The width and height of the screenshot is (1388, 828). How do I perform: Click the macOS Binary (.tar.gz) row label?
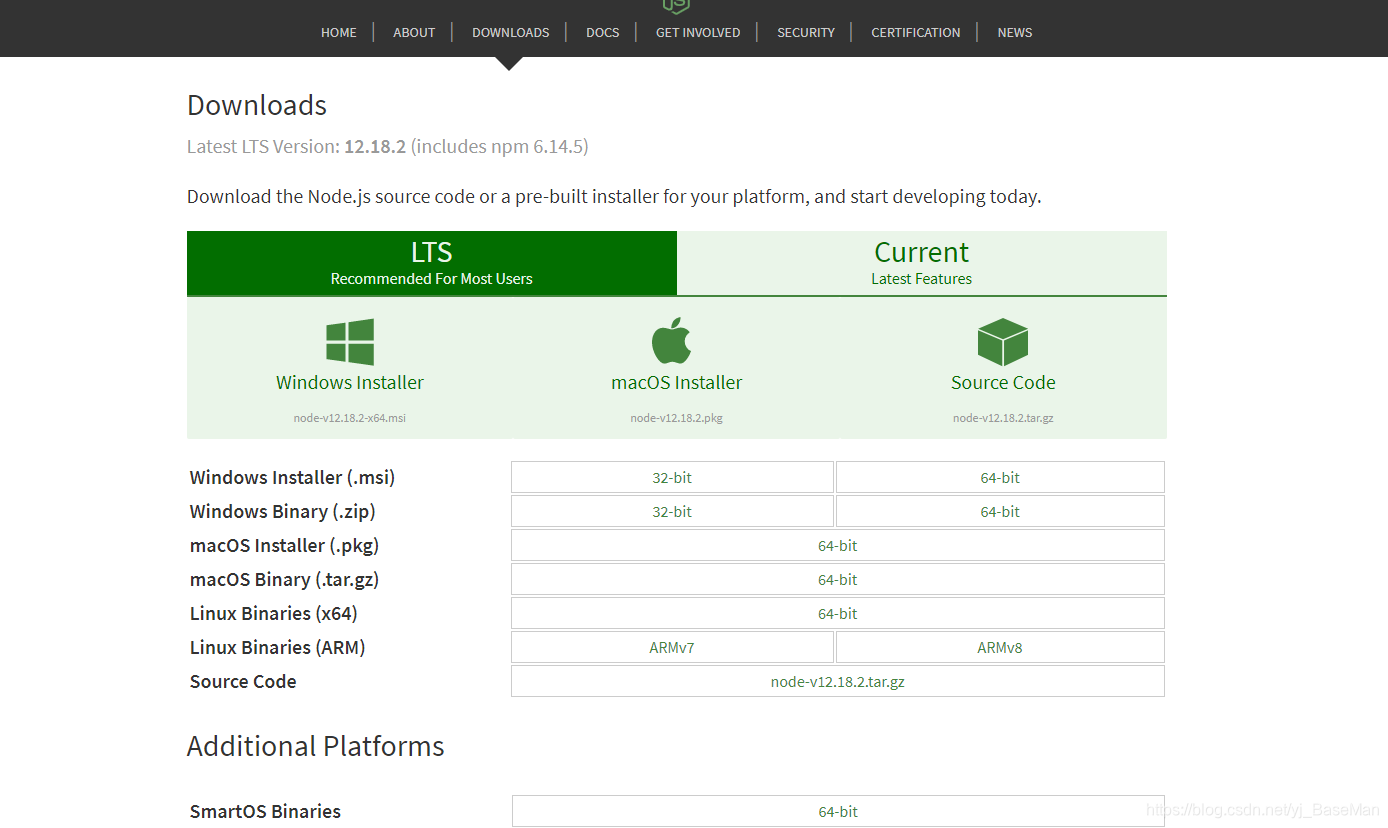[284, 580]
